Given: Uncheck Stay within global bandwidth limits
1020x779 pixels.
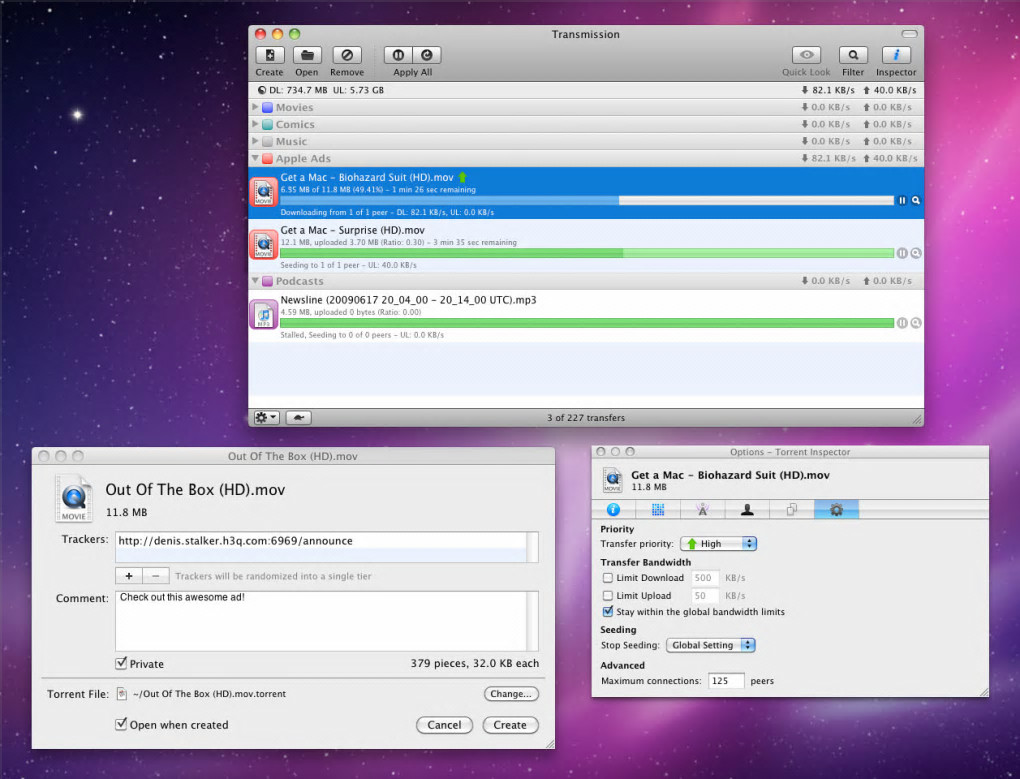Looking at the screenshot, I should (x=607, y=612).
